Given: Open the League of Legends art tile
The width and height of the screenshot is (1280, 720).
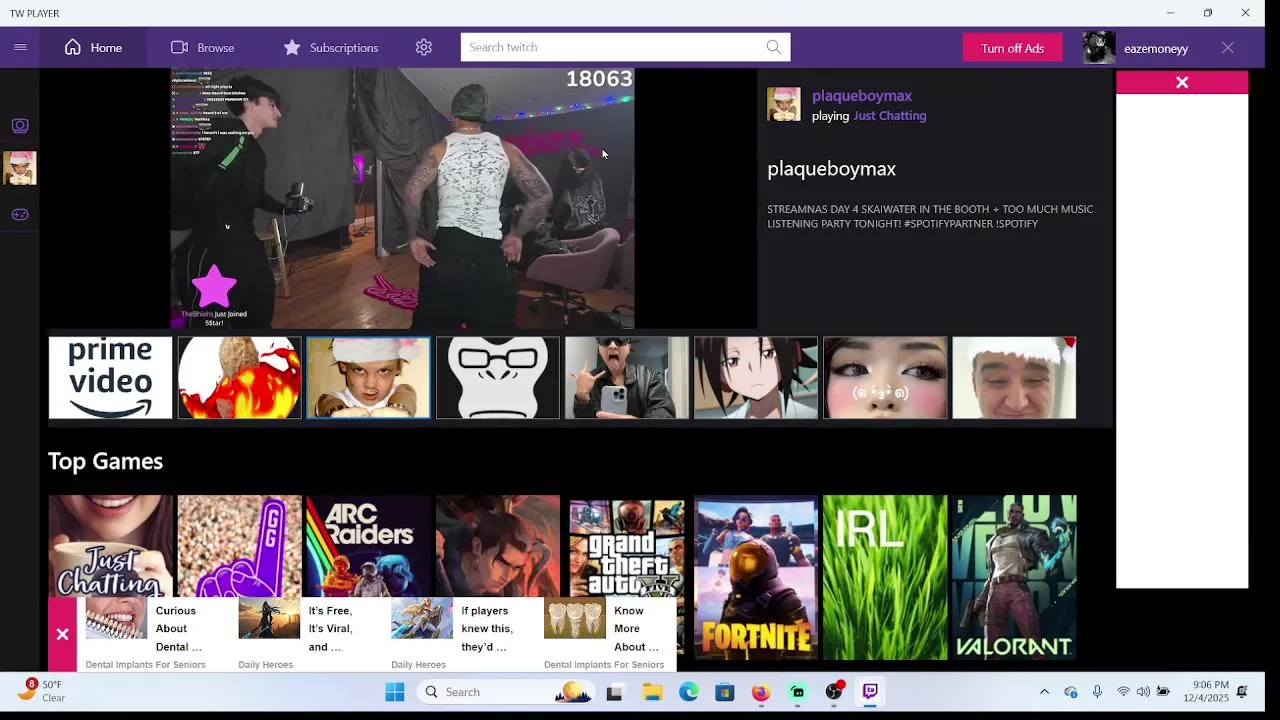Looking at the screenshot, I should [497, 545].
